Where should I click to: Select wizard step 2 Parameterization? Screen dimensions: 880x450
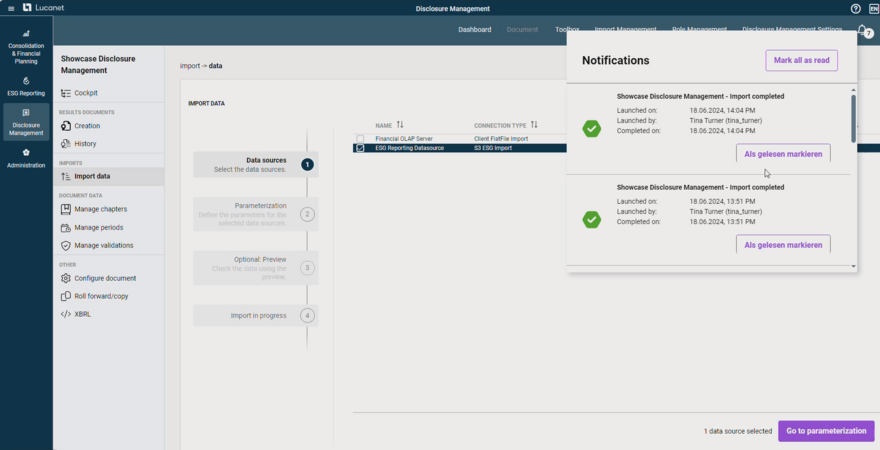(256, 214)
